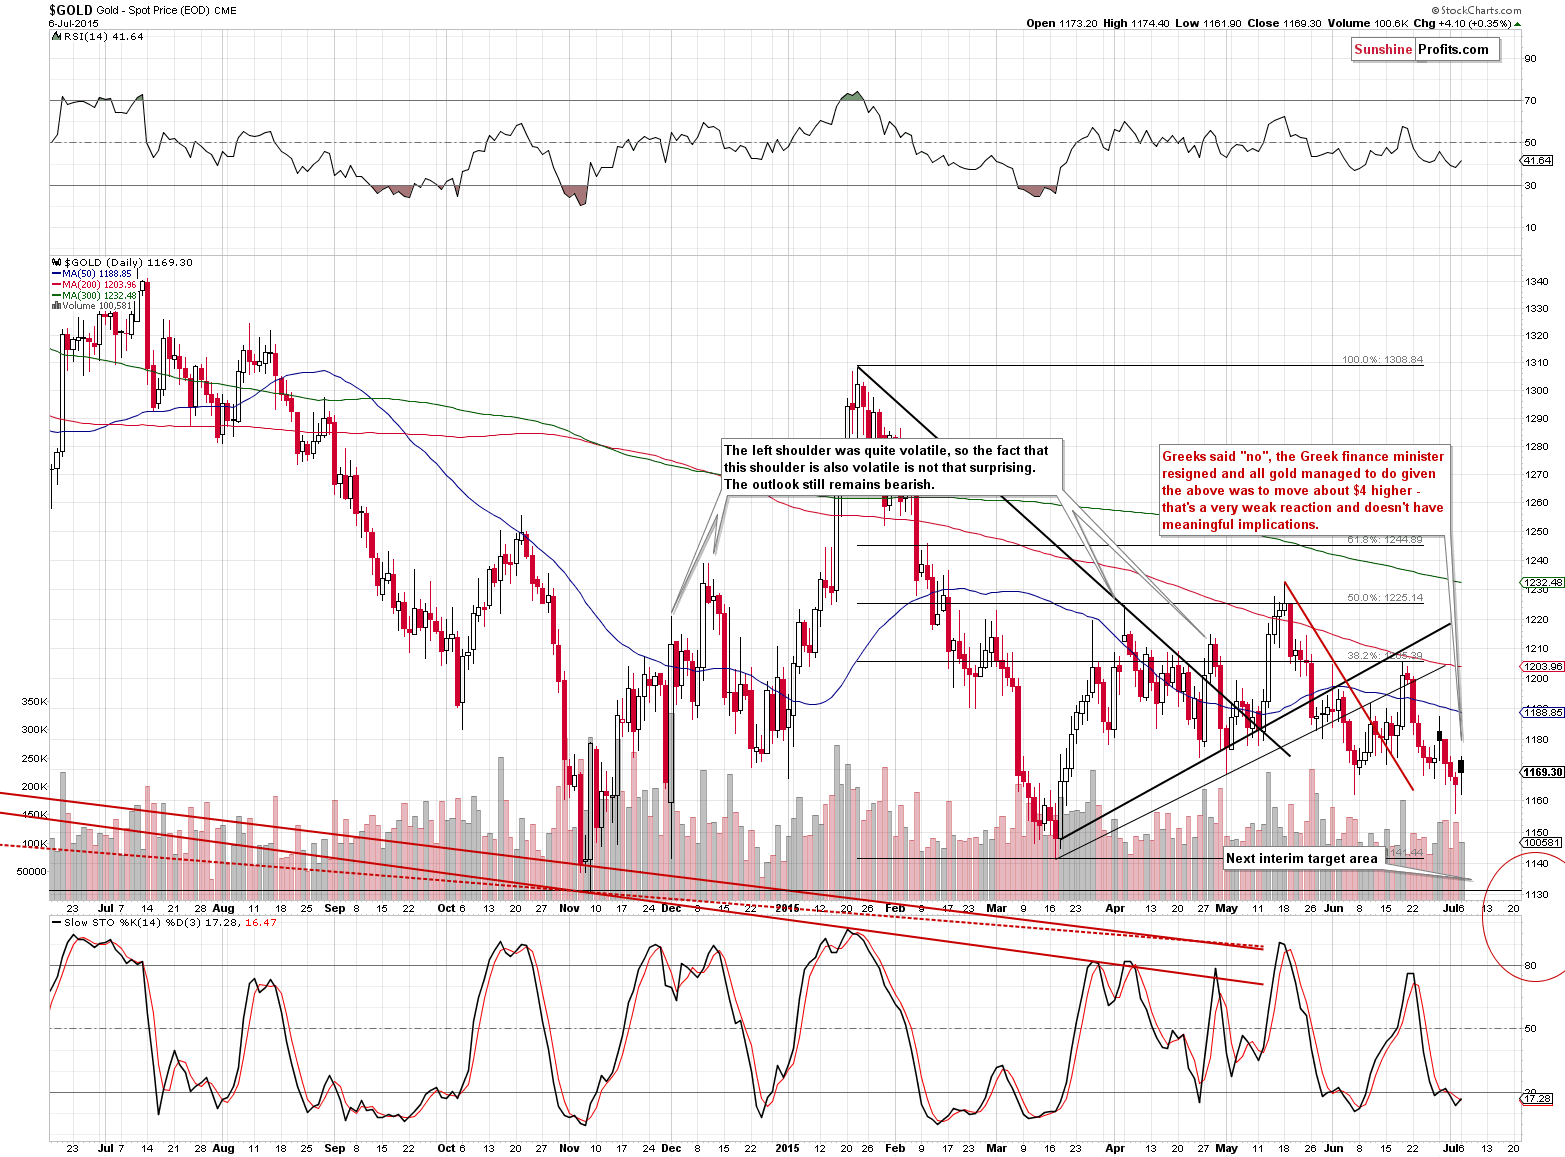Screen dimensions: 1565x1157
Task: Click the 1260 price axis label
Action: point(1537,503)
